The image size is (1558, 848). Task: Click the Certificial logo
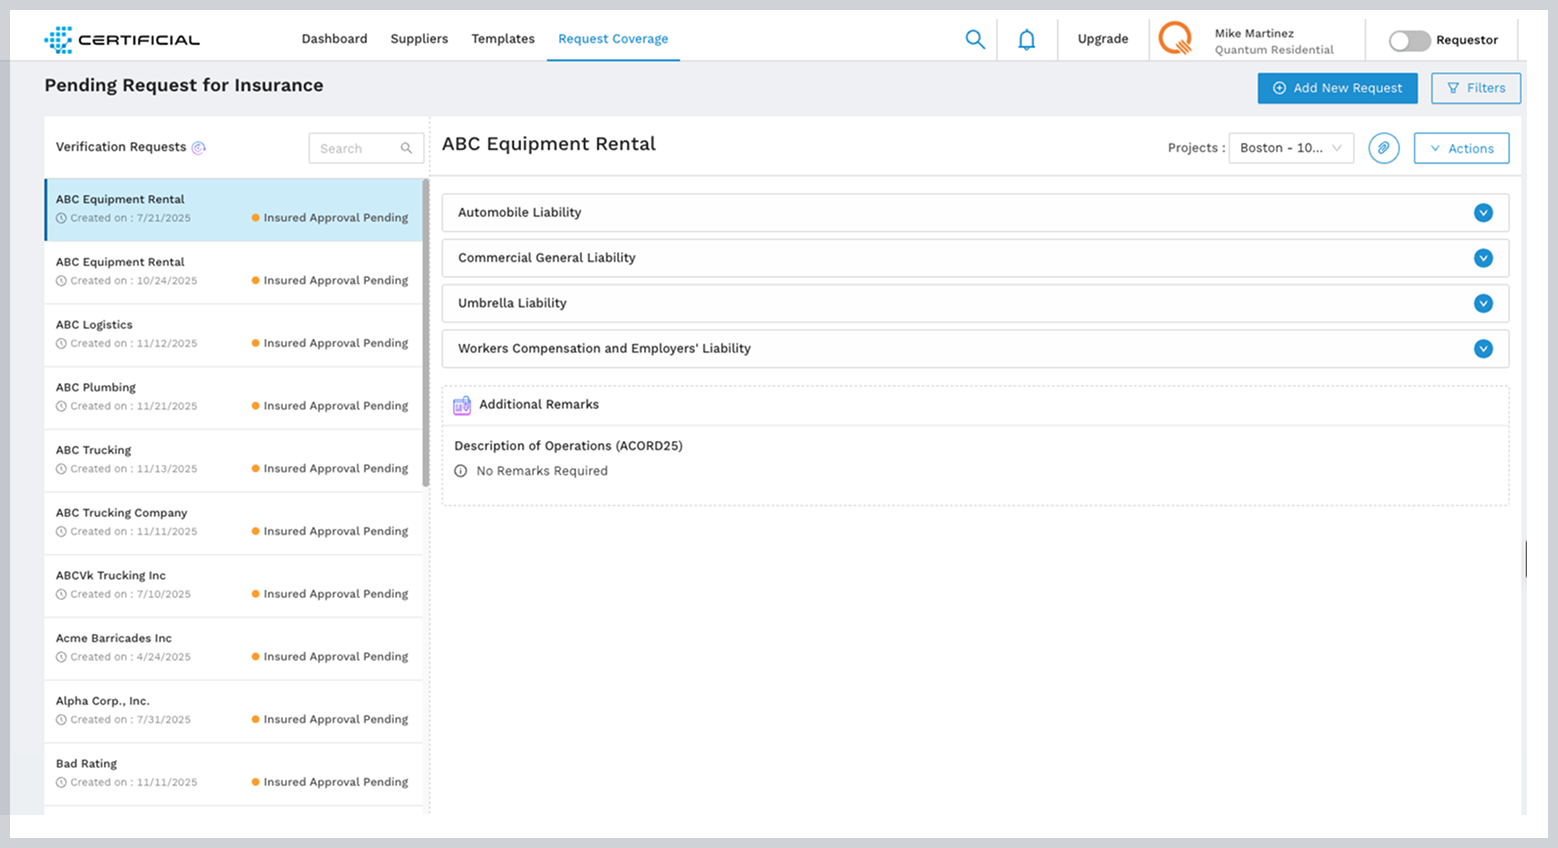122,40
